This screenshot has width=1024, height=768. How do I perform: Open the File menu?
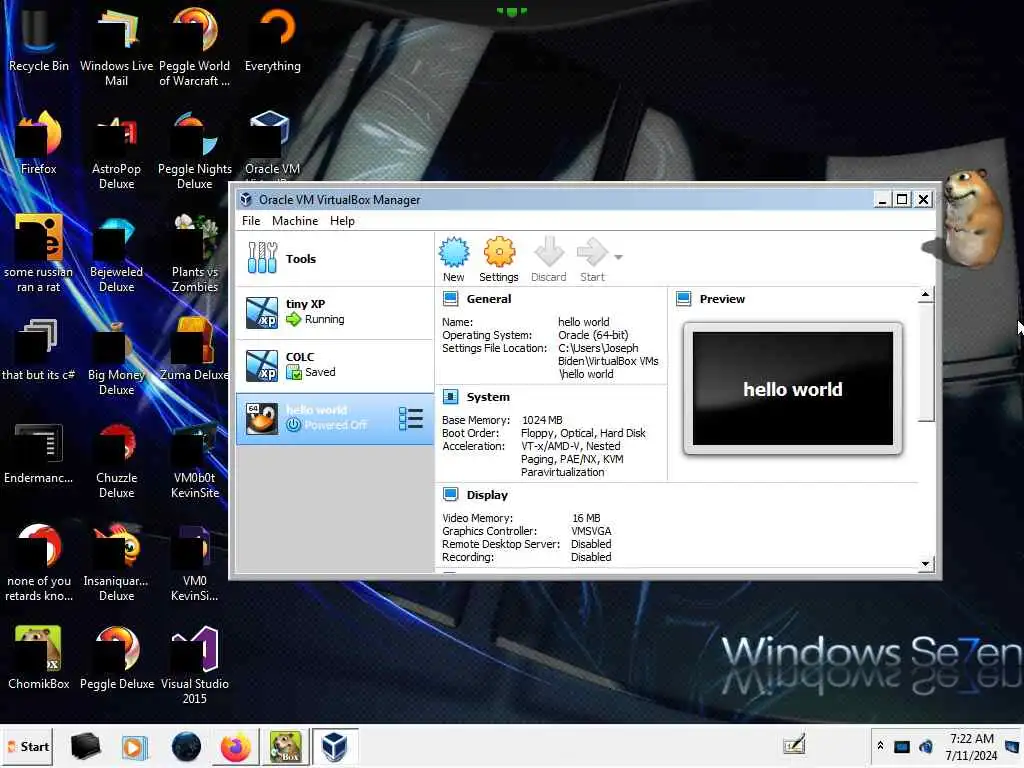251,221
